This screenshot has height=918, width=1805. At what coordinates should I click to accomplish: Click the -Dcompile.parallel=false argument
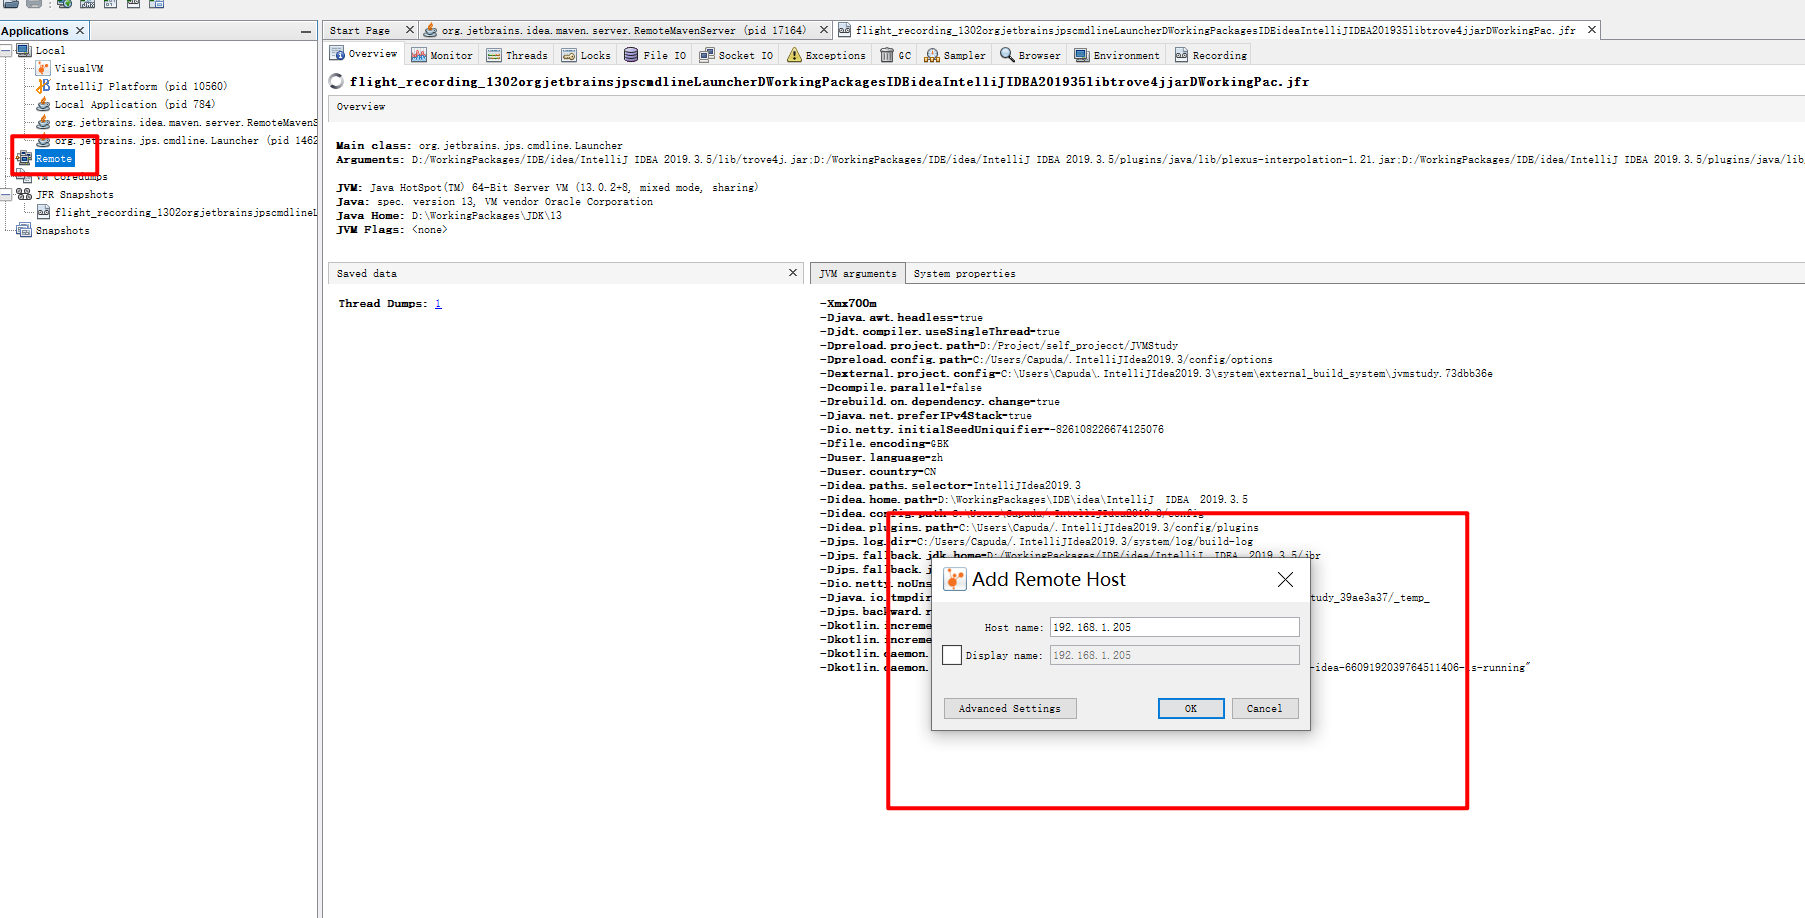pyautogui.click(x=901, y=387)
